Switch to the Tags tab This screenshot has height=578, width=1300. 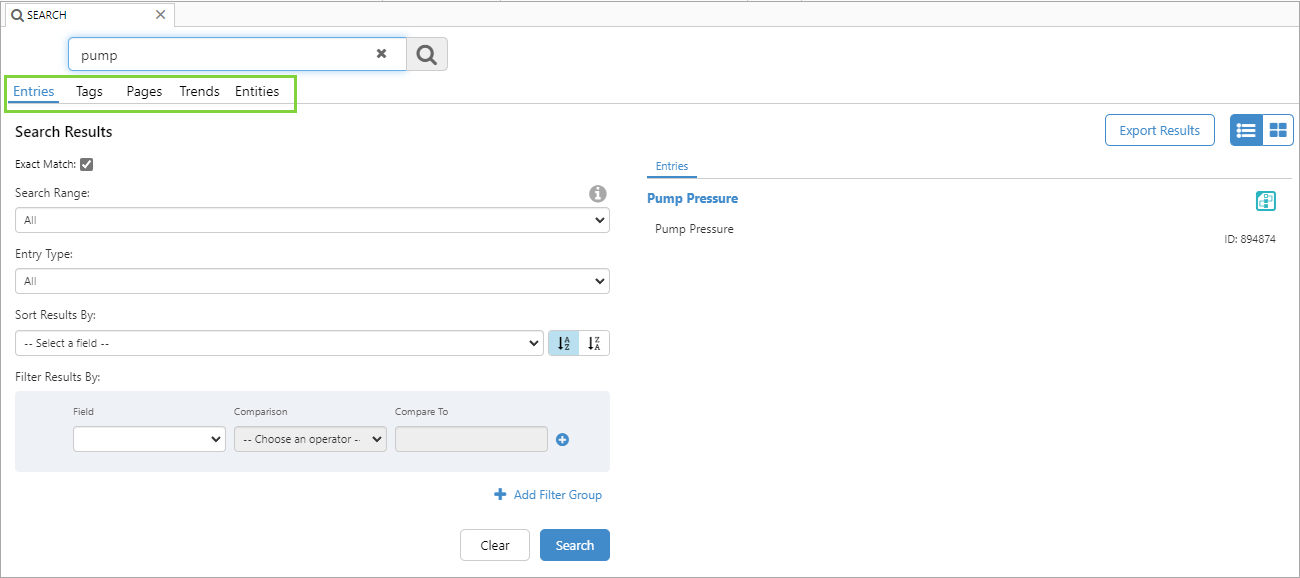coord(89,91)
